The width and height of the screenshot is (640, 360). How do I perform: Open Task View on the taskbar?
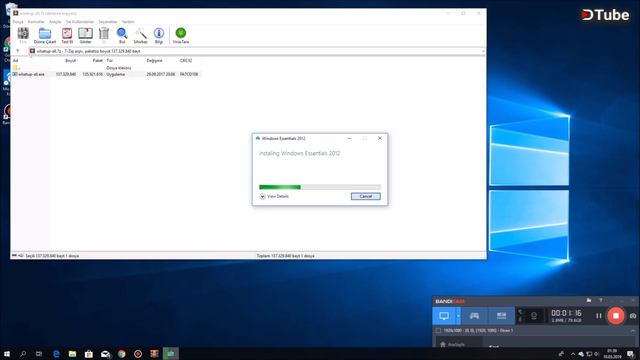(39, 354)
